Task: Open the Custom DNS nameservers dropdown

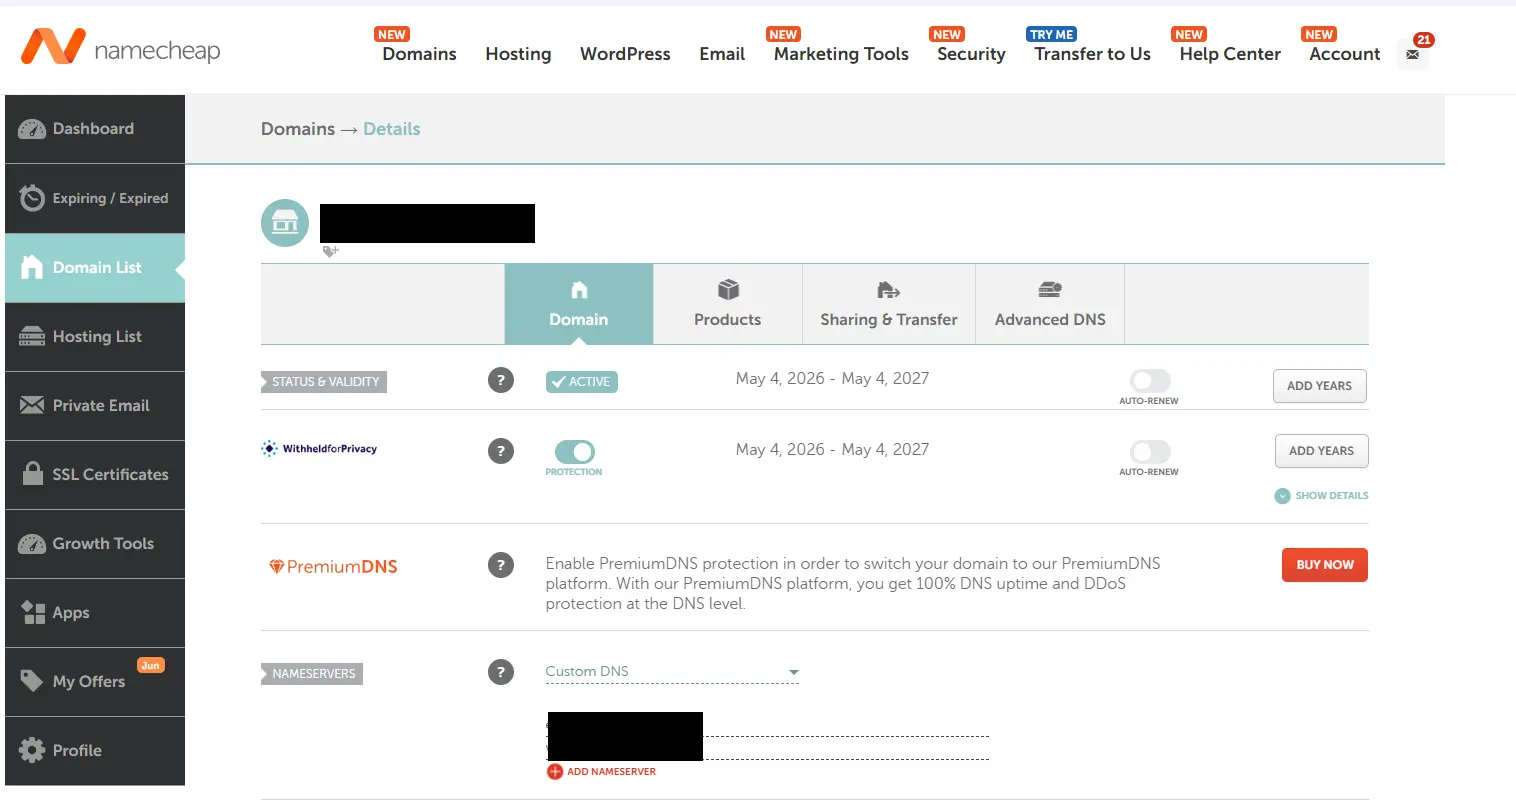Action: tap(672, 672)
